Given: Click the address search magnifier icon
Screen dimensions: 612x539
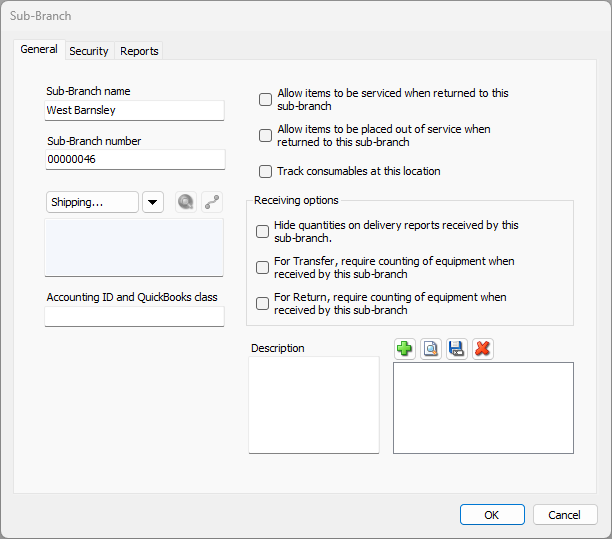Looking at the screenshot, I should (186, 202).
